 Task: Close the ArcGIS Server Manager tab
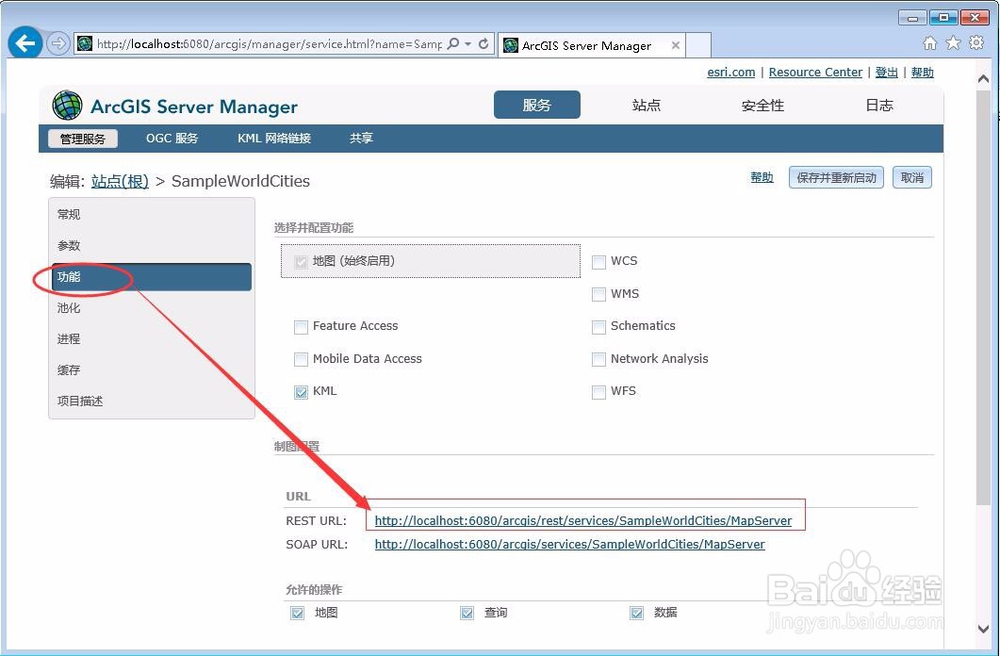[x=675, y=45]
